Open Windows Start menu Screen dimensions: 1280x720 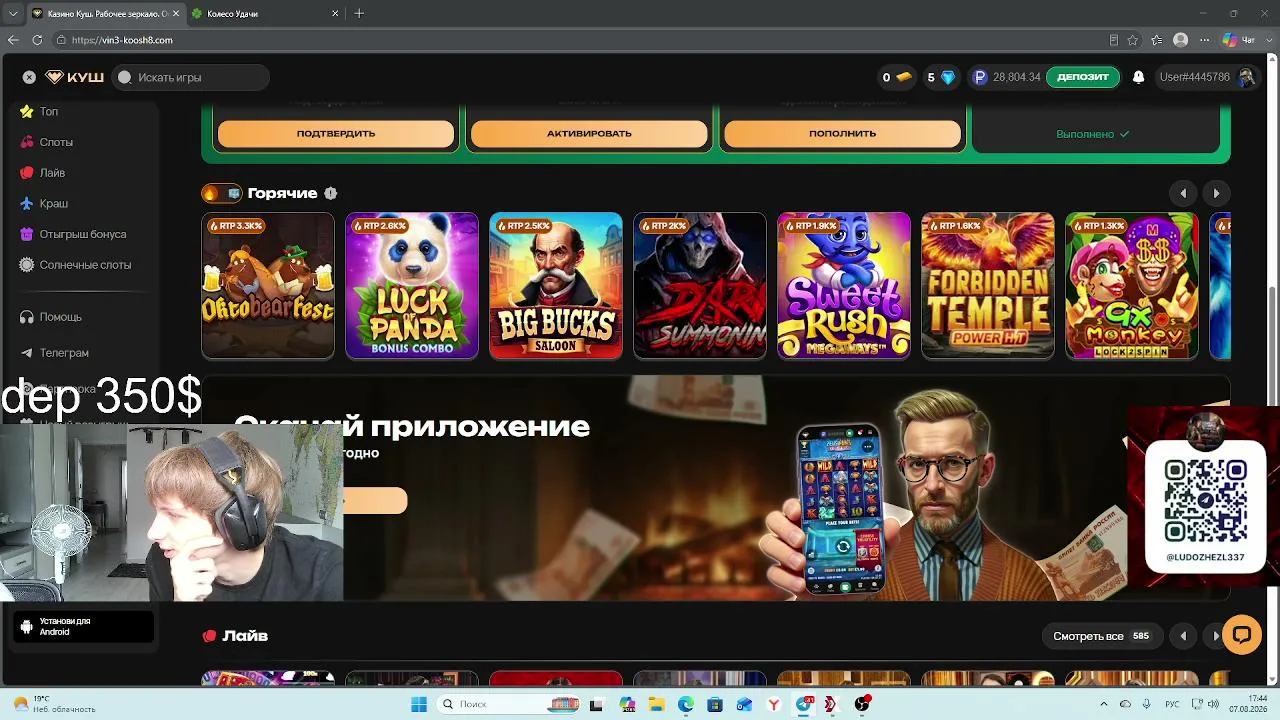pyautogui.click(x=419, y=704)
